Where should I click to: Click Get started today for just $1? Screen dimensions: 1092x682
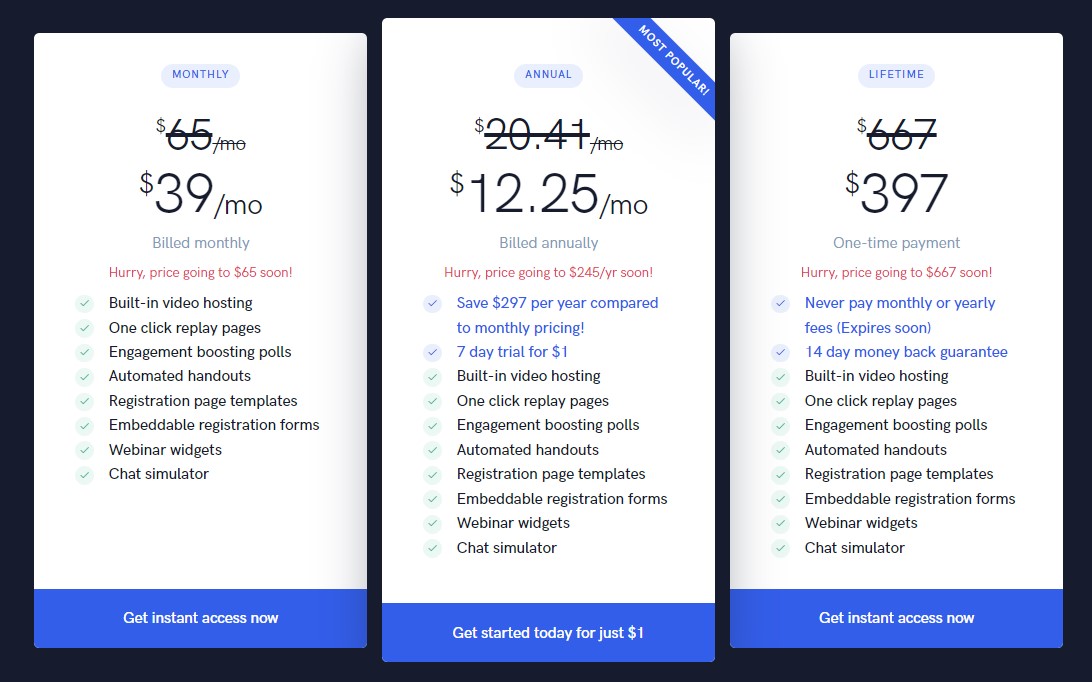(548, 633)
